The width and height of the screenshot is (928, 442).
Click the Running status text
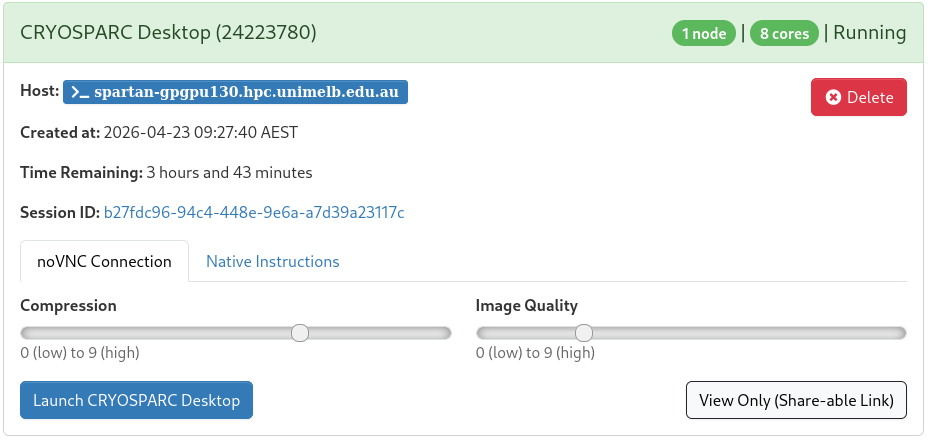point(869,33)
